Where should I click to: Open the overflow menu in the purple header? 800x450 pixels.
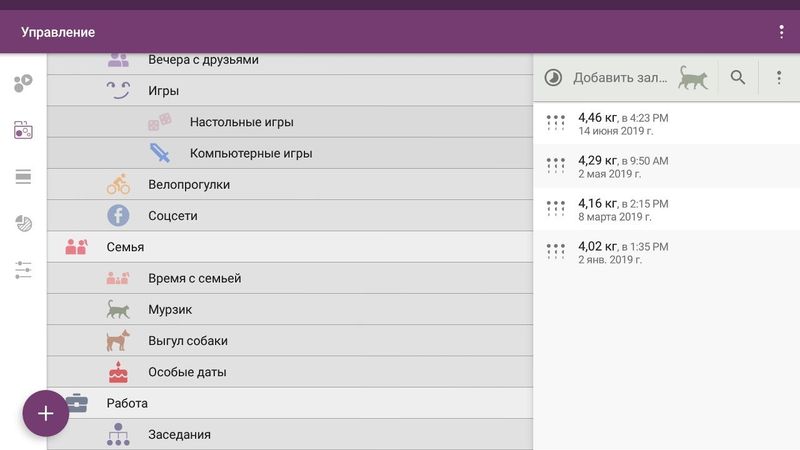[781, 32]
